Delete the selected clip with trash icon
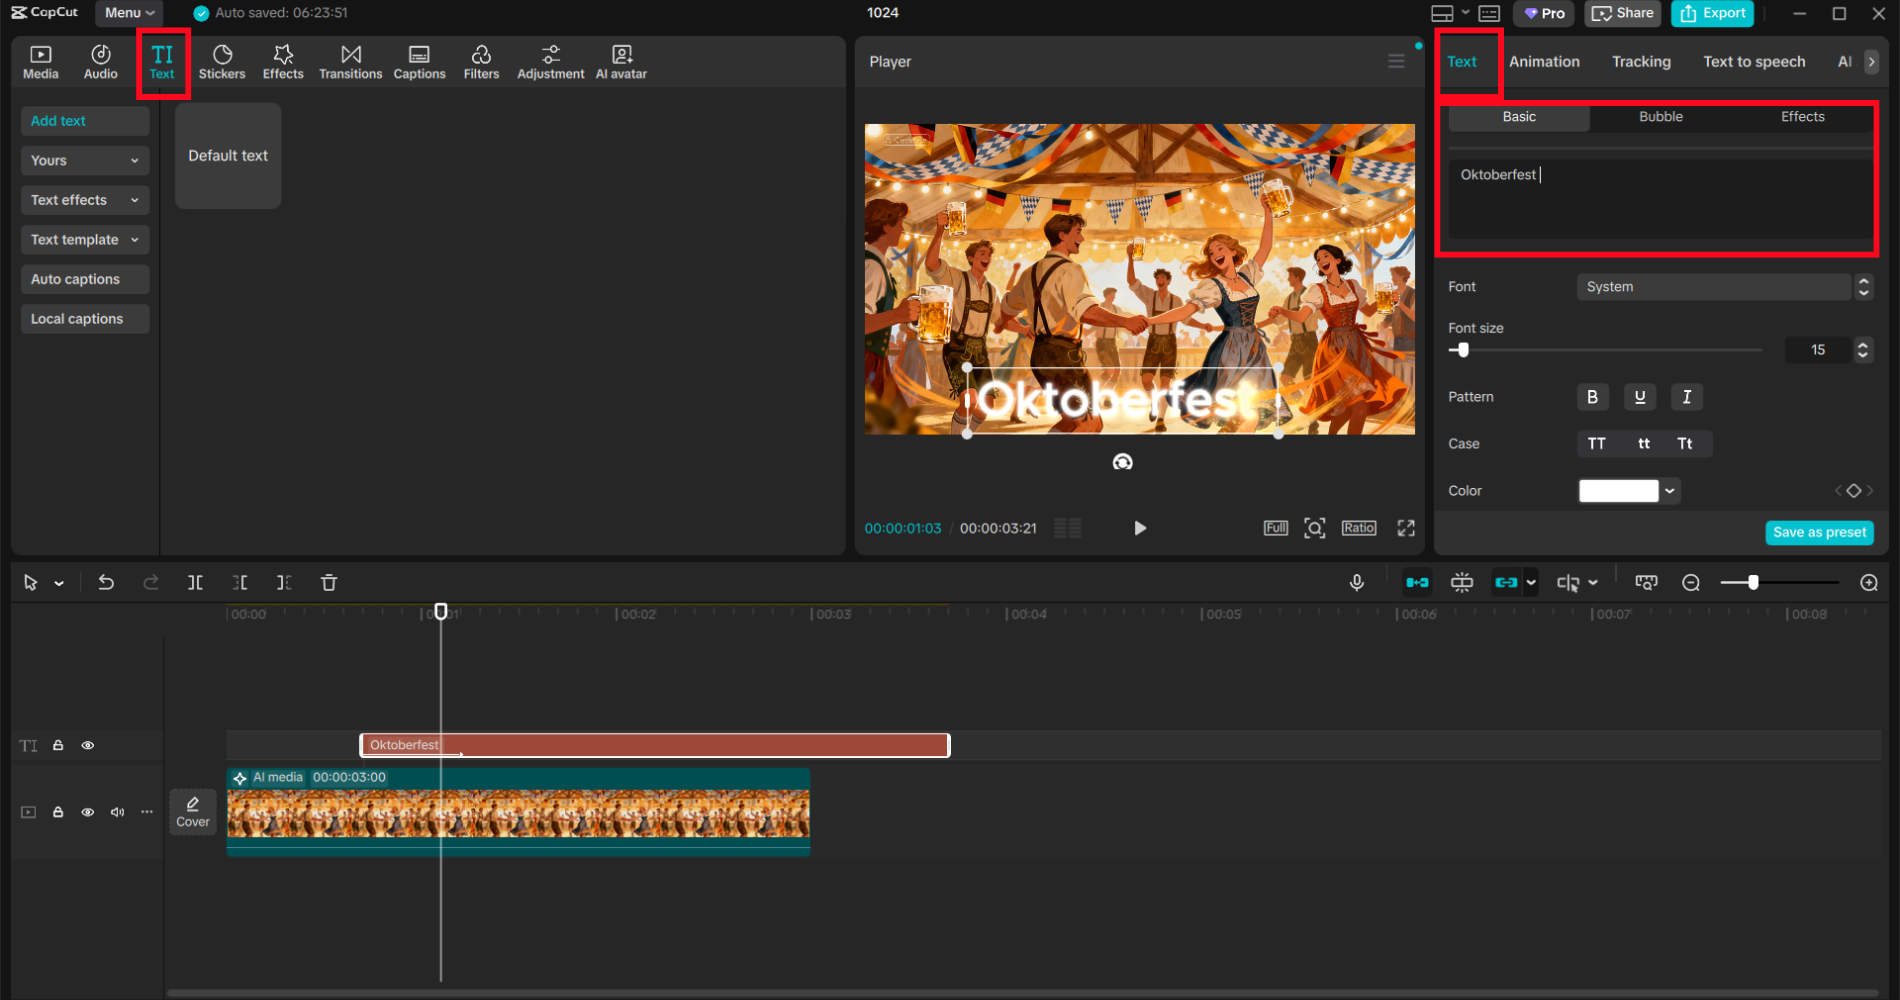The height and width of the screenshot is (1000, 1900). (329, 583)
